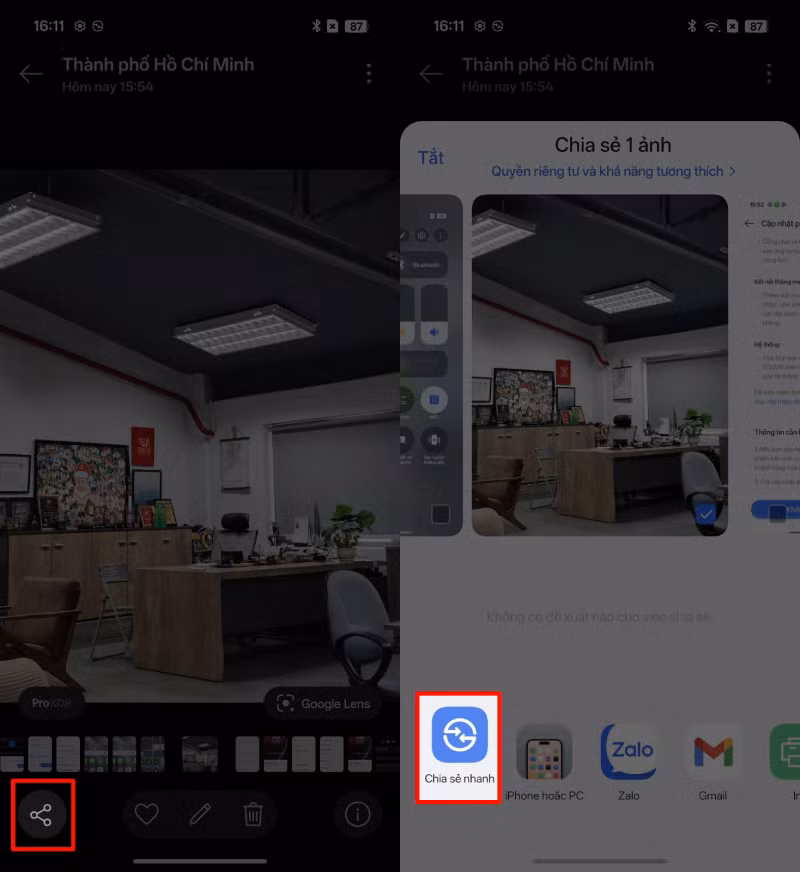
Task: Open three-dot menu on photo viewer screen
Action: [369, 74]
